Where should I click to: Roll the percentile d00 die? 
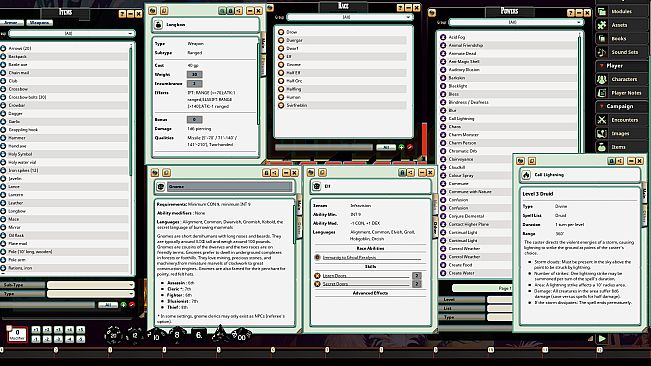click(241, 335)
